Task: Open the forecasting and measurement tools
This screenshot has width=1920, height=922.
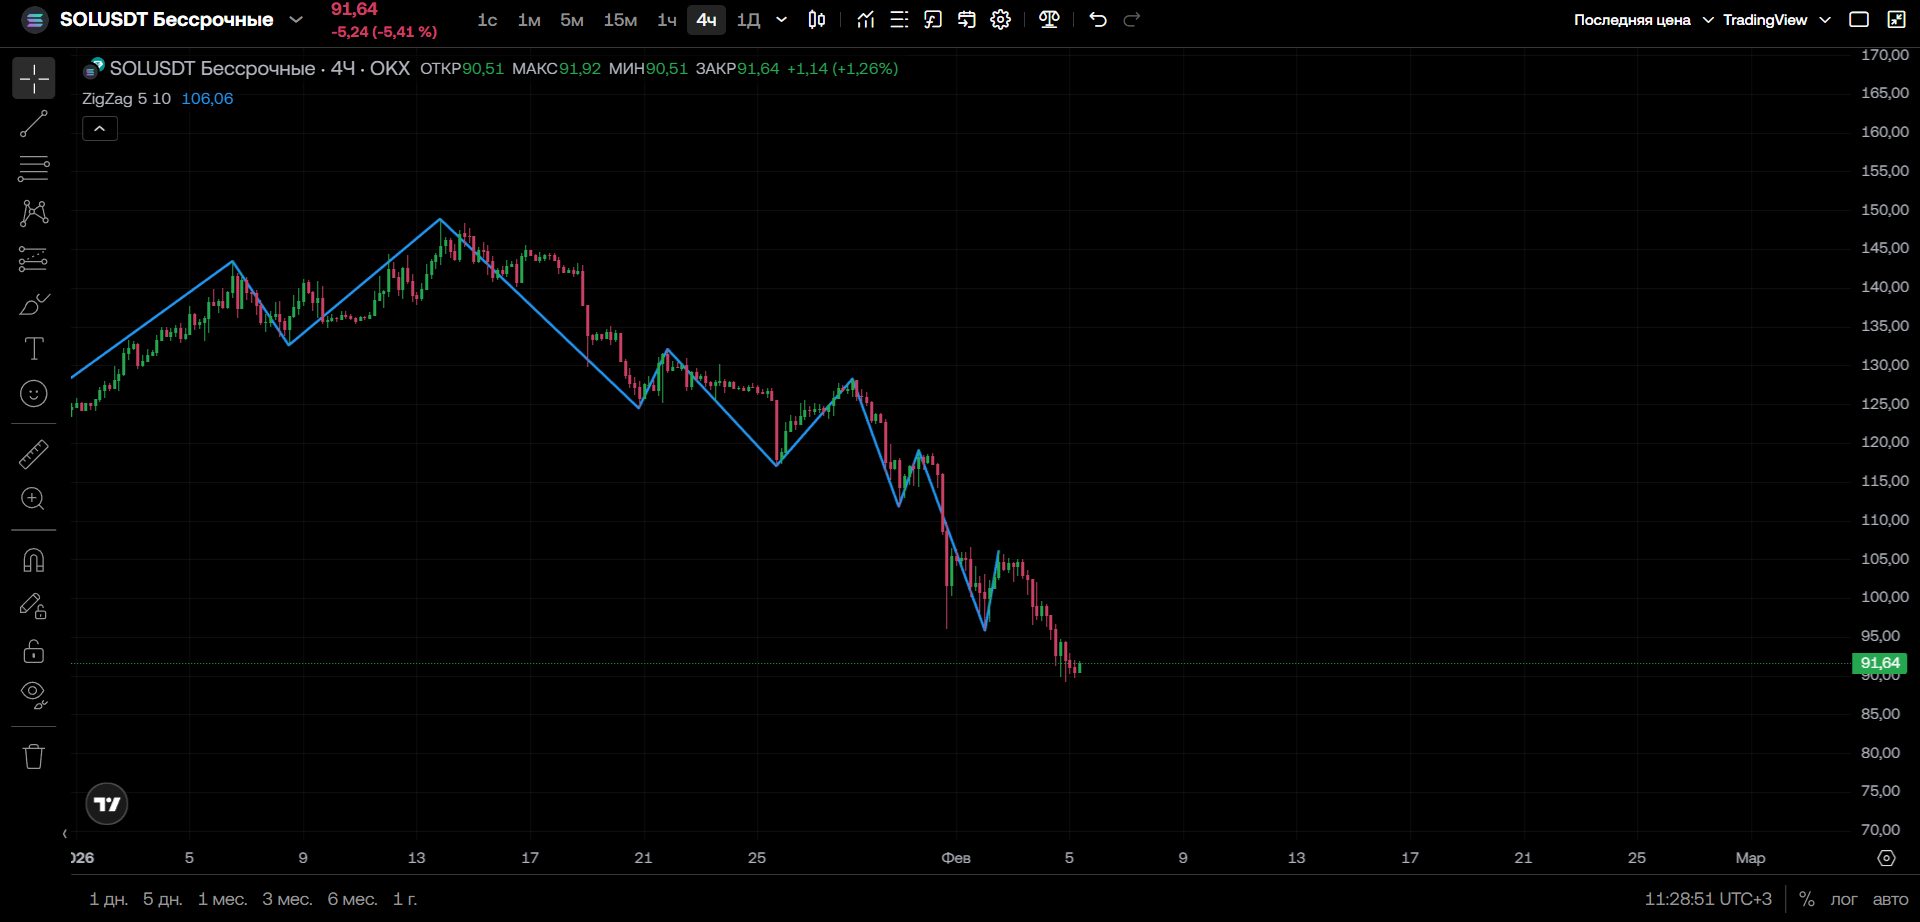Action: [34, 259]
